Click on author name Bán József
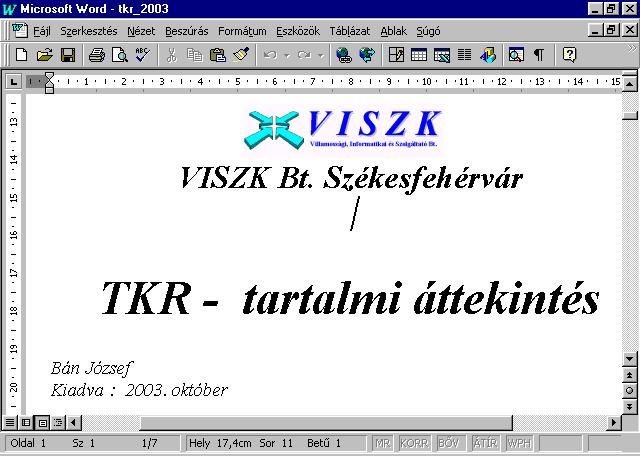 (92, 368)
